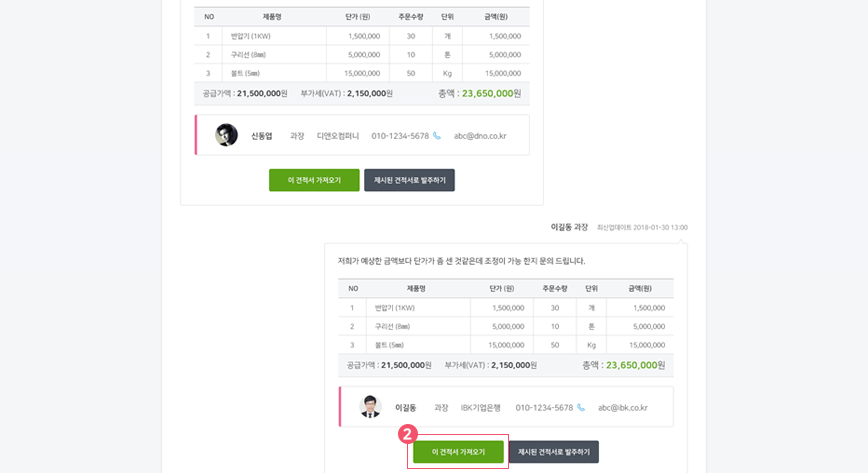Select 이길동 contact name in card
This screenshot has height=473, width=868.
click(x=405, y=408)
